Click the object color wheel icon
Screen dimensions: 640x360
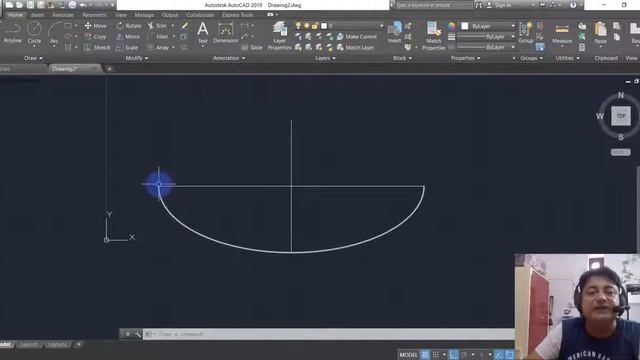tap(451, 26)
